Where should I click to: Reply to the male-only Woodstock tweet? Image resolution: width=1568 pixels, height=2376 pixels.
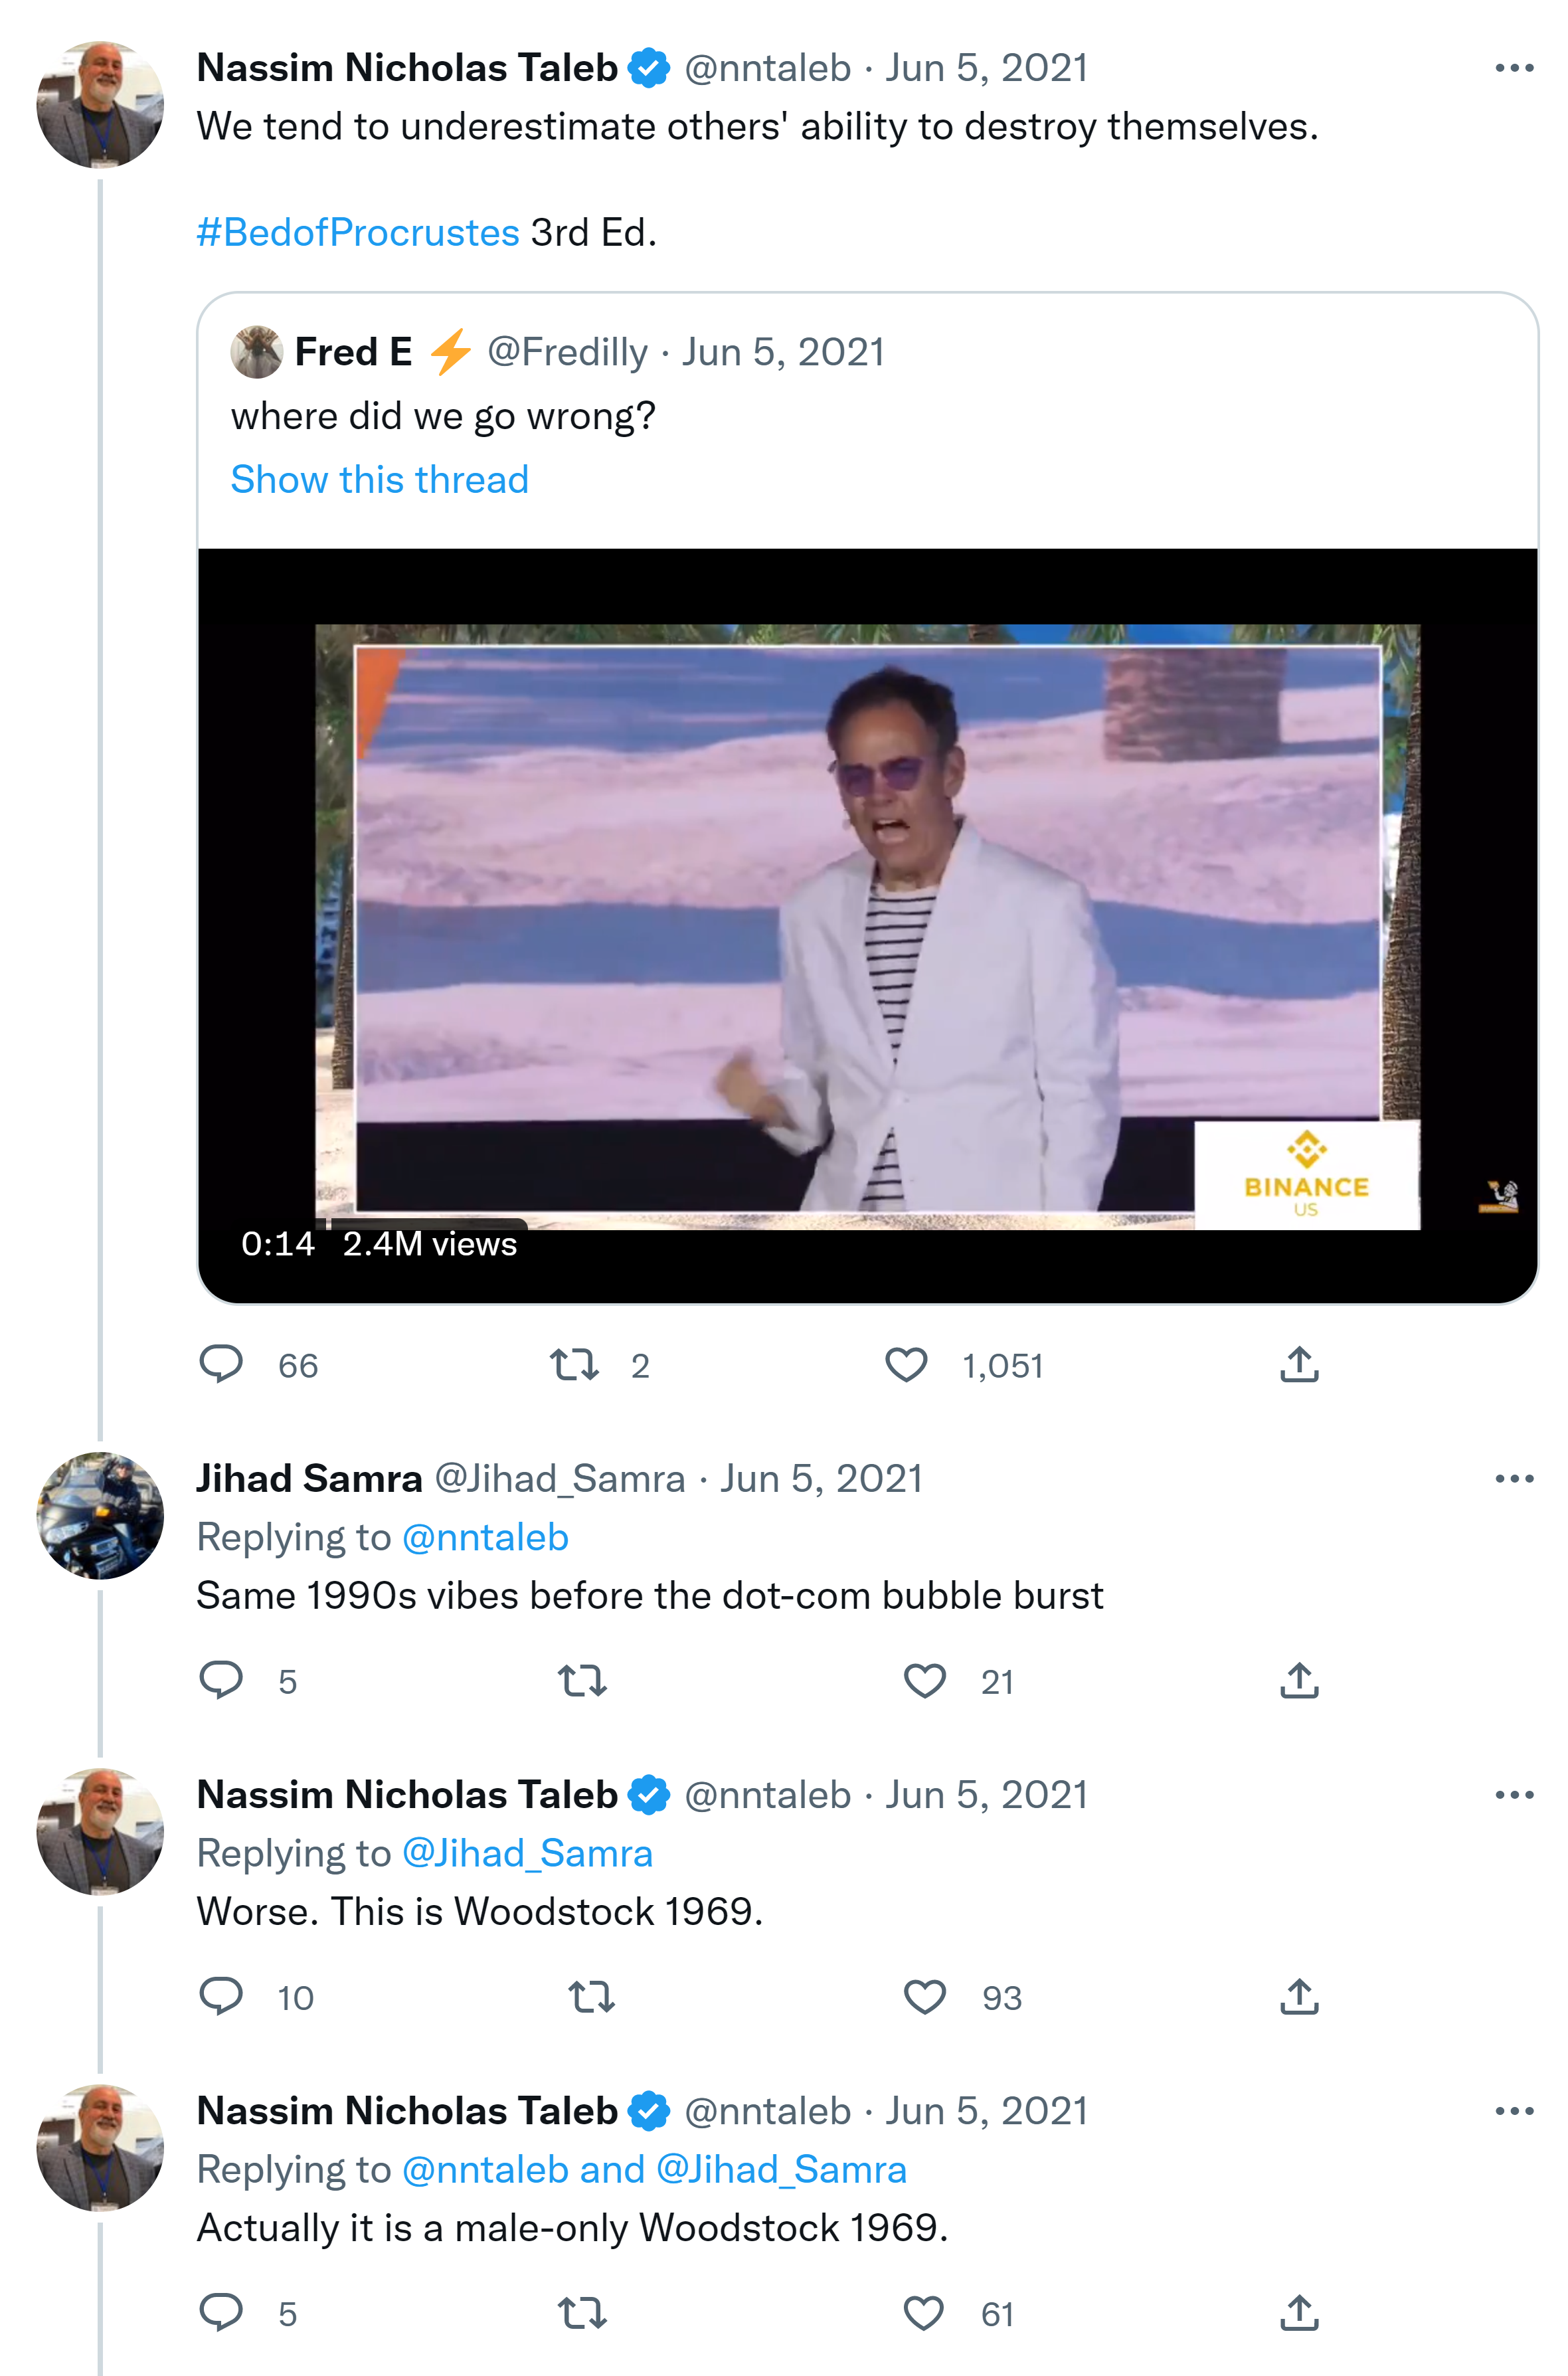221,2312
